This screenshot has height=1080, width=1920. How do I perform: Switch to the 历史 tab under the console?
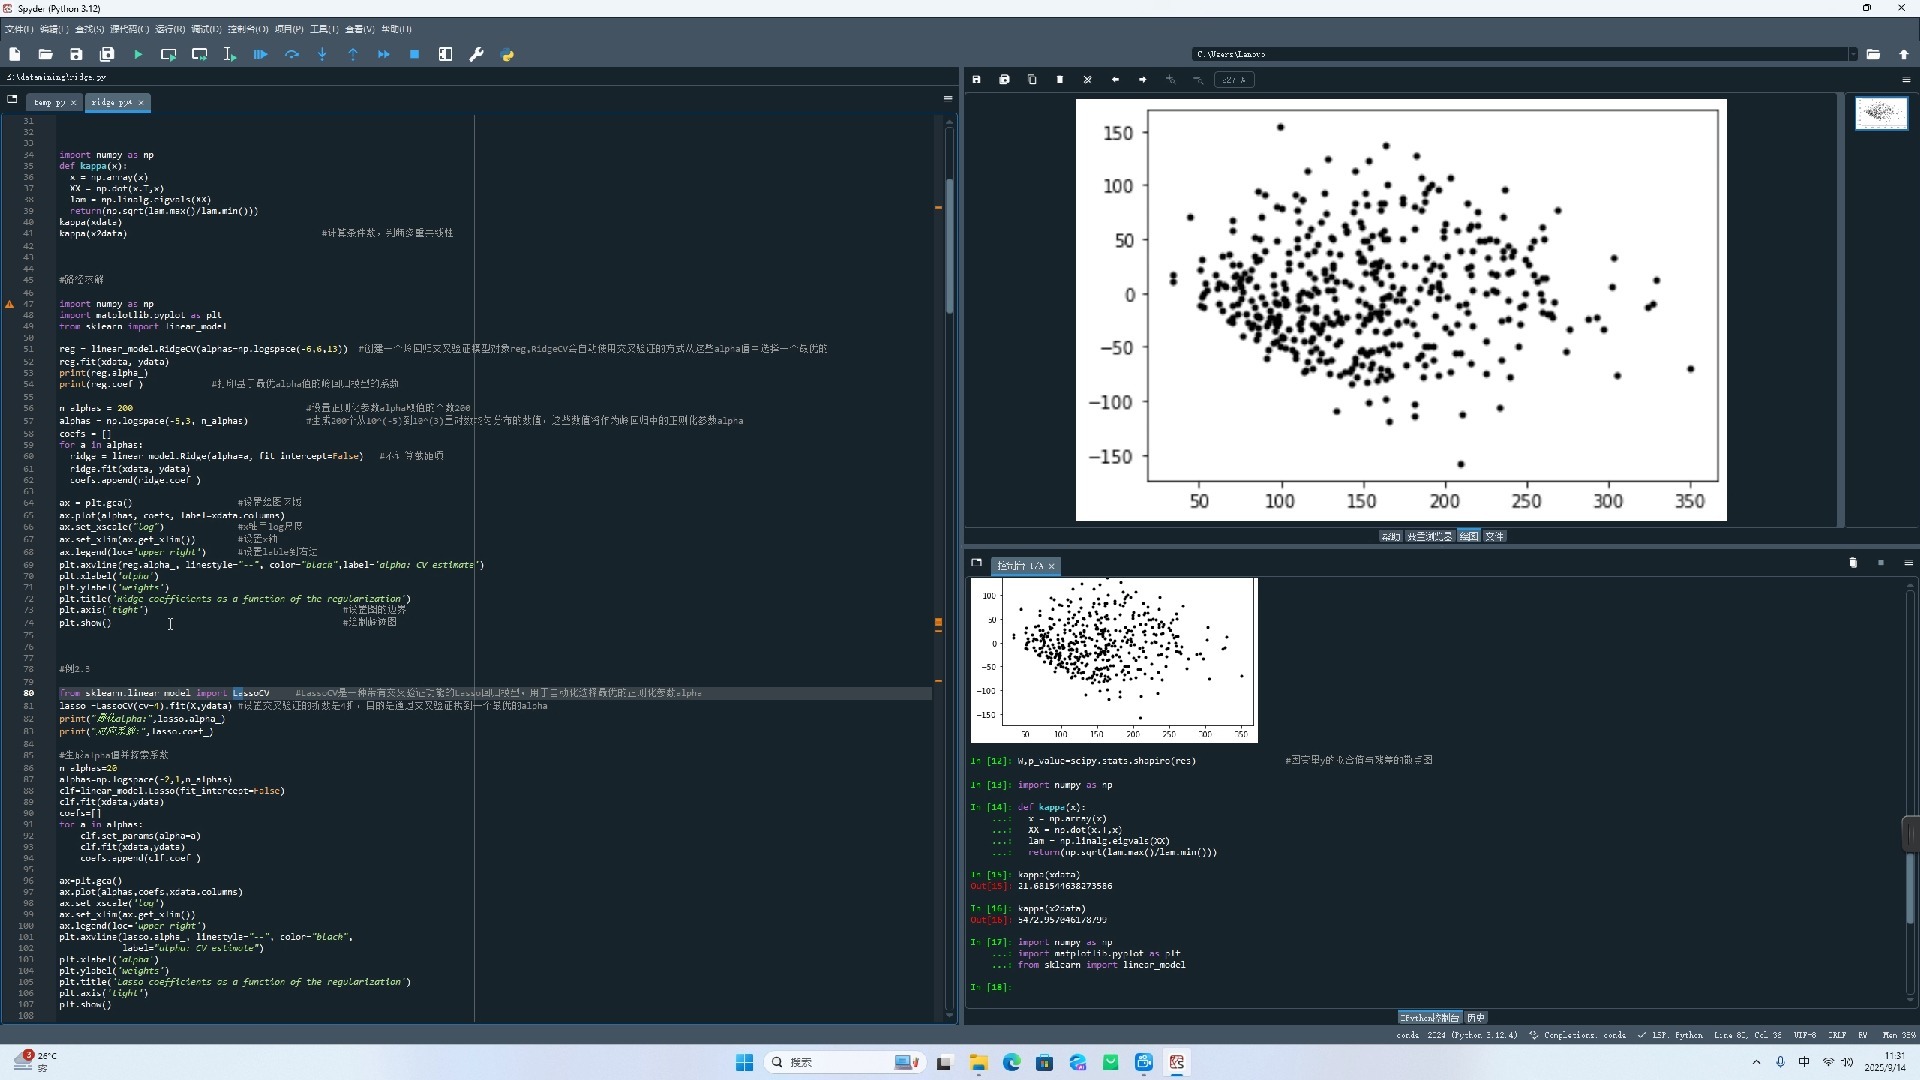[x=1476, y=1017]
